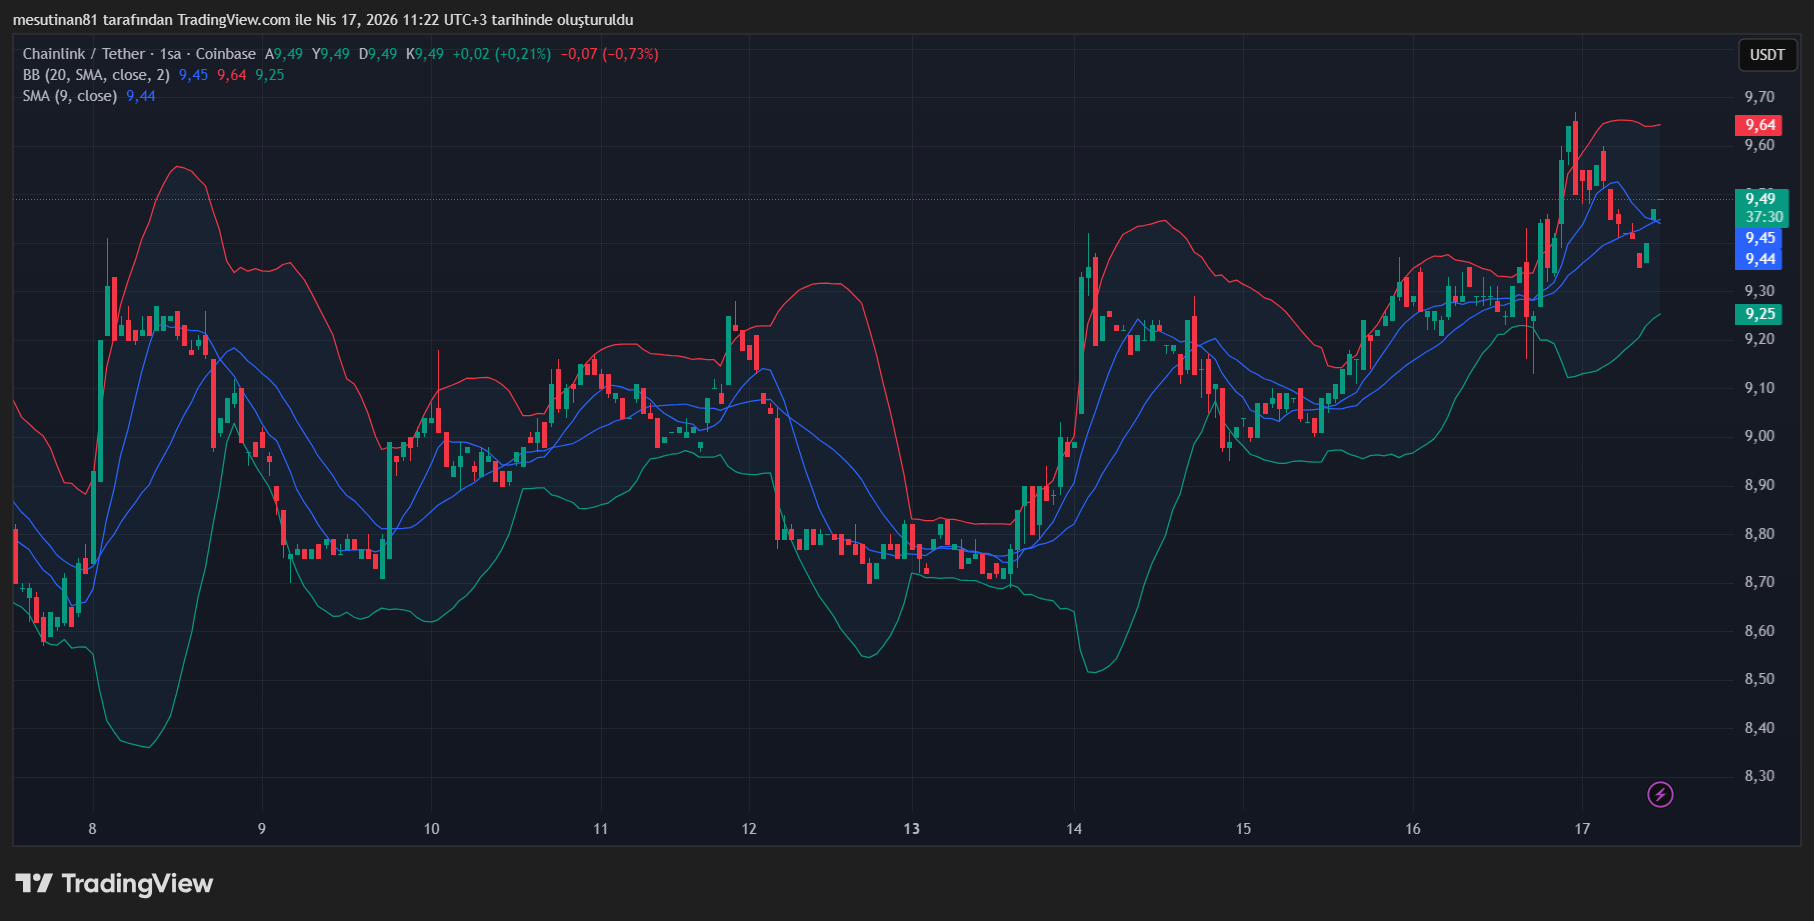Select the SMA (9, close) indicator legend
Viewport: 1814px width, 921px height.
coord(70,96)
